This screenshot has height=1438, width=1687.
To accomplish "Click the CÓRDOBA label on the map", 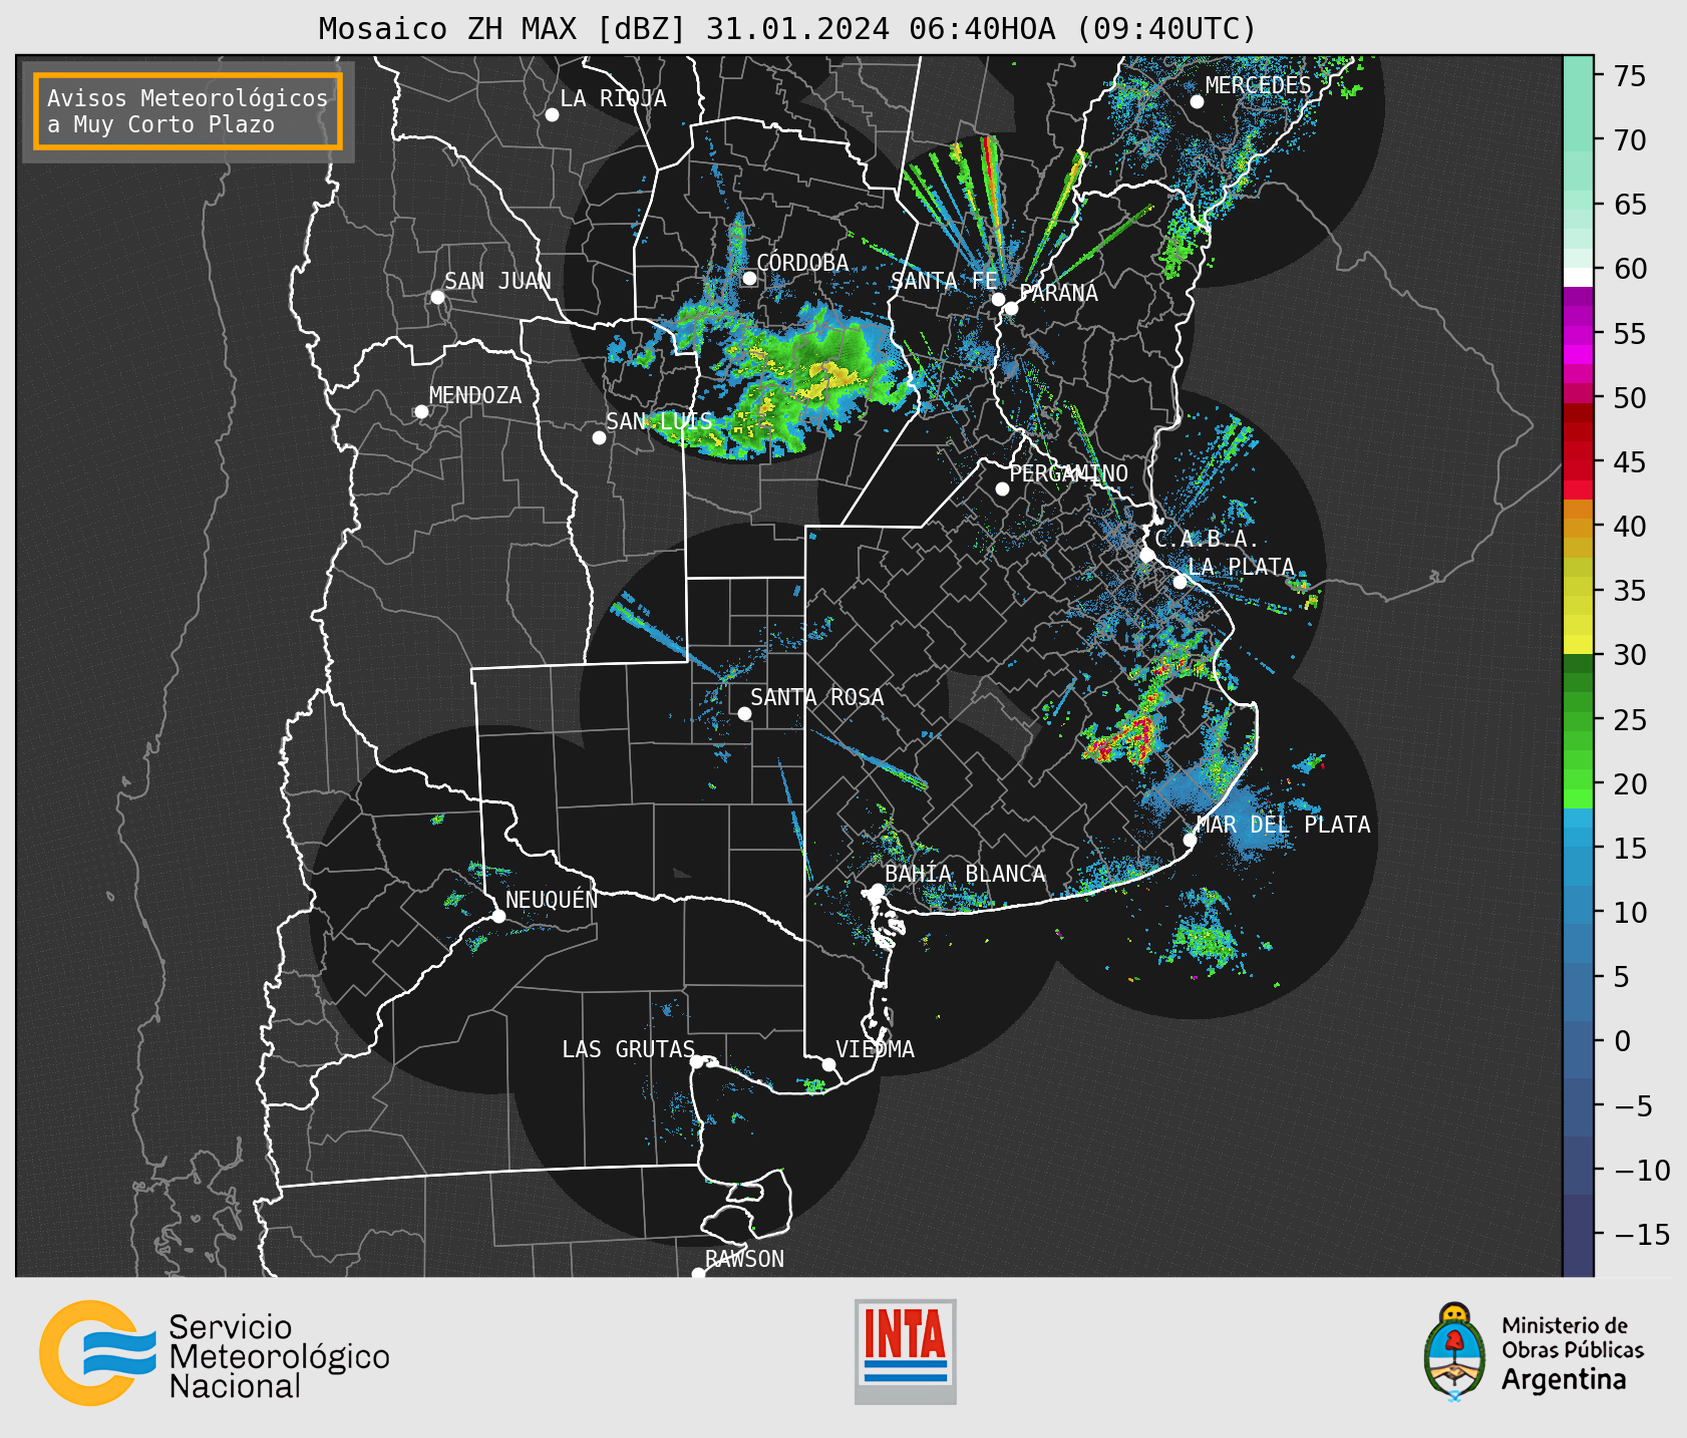I will pyautogui.click(x=803, y=263).
